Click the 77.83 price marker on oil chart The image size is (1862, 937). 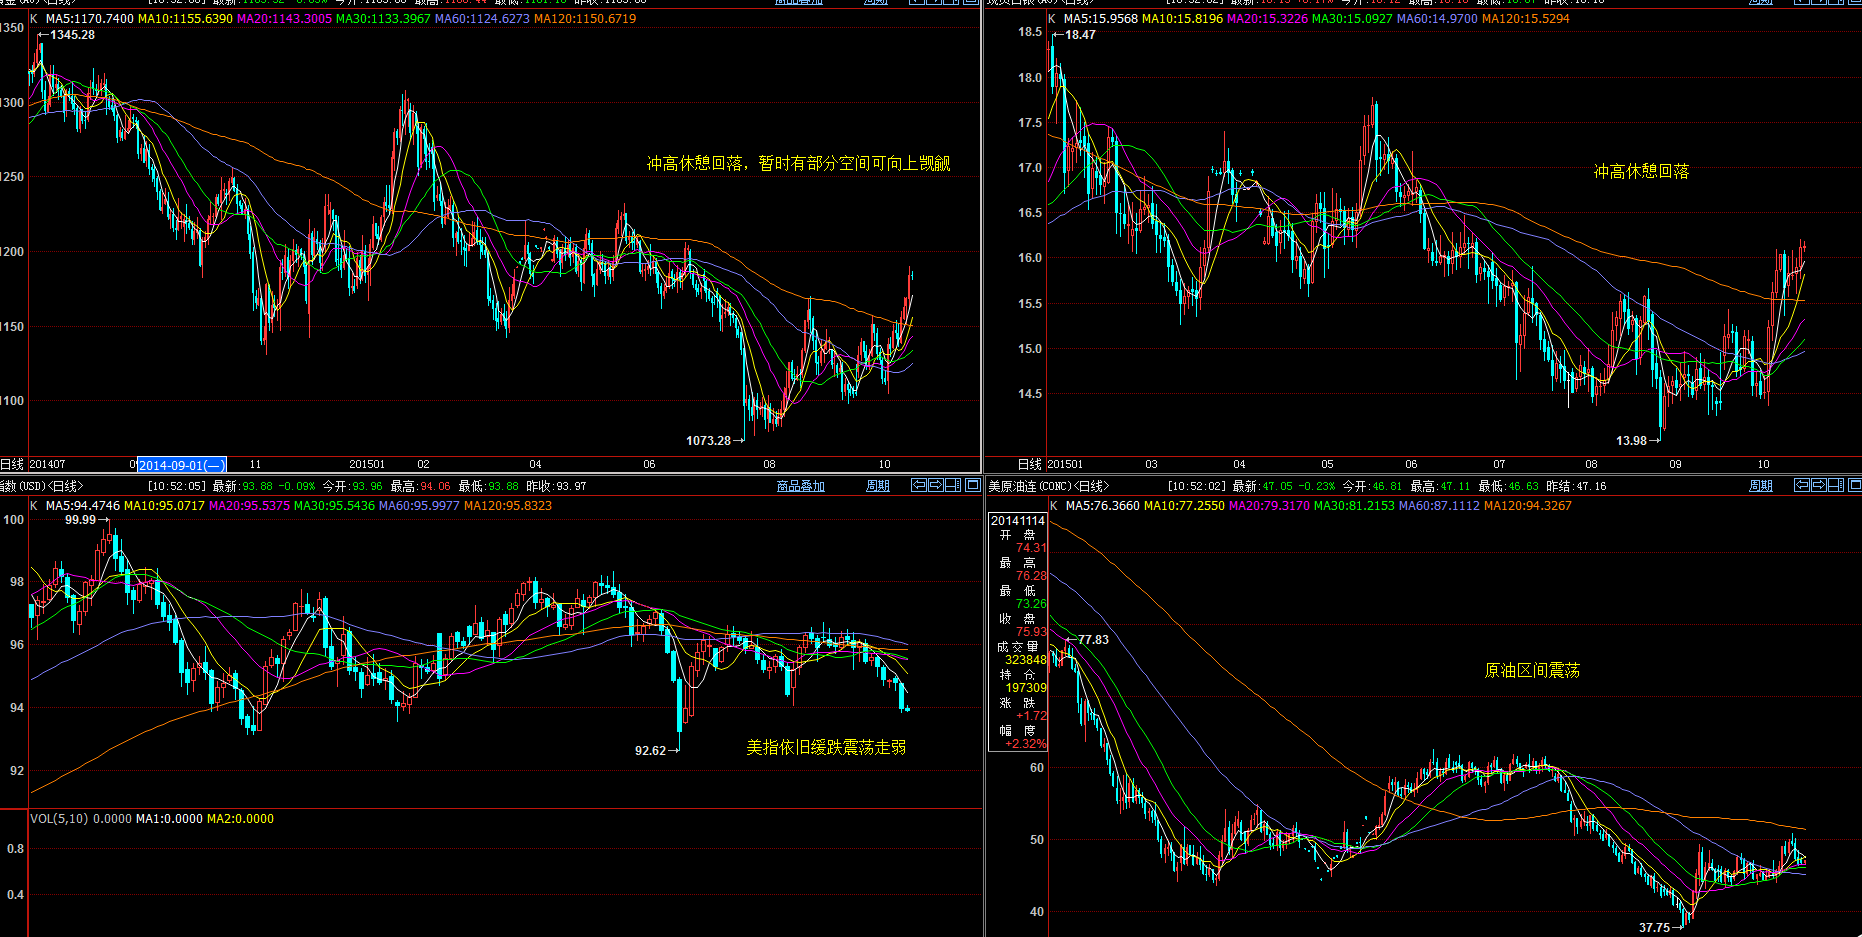[1093, 640]
